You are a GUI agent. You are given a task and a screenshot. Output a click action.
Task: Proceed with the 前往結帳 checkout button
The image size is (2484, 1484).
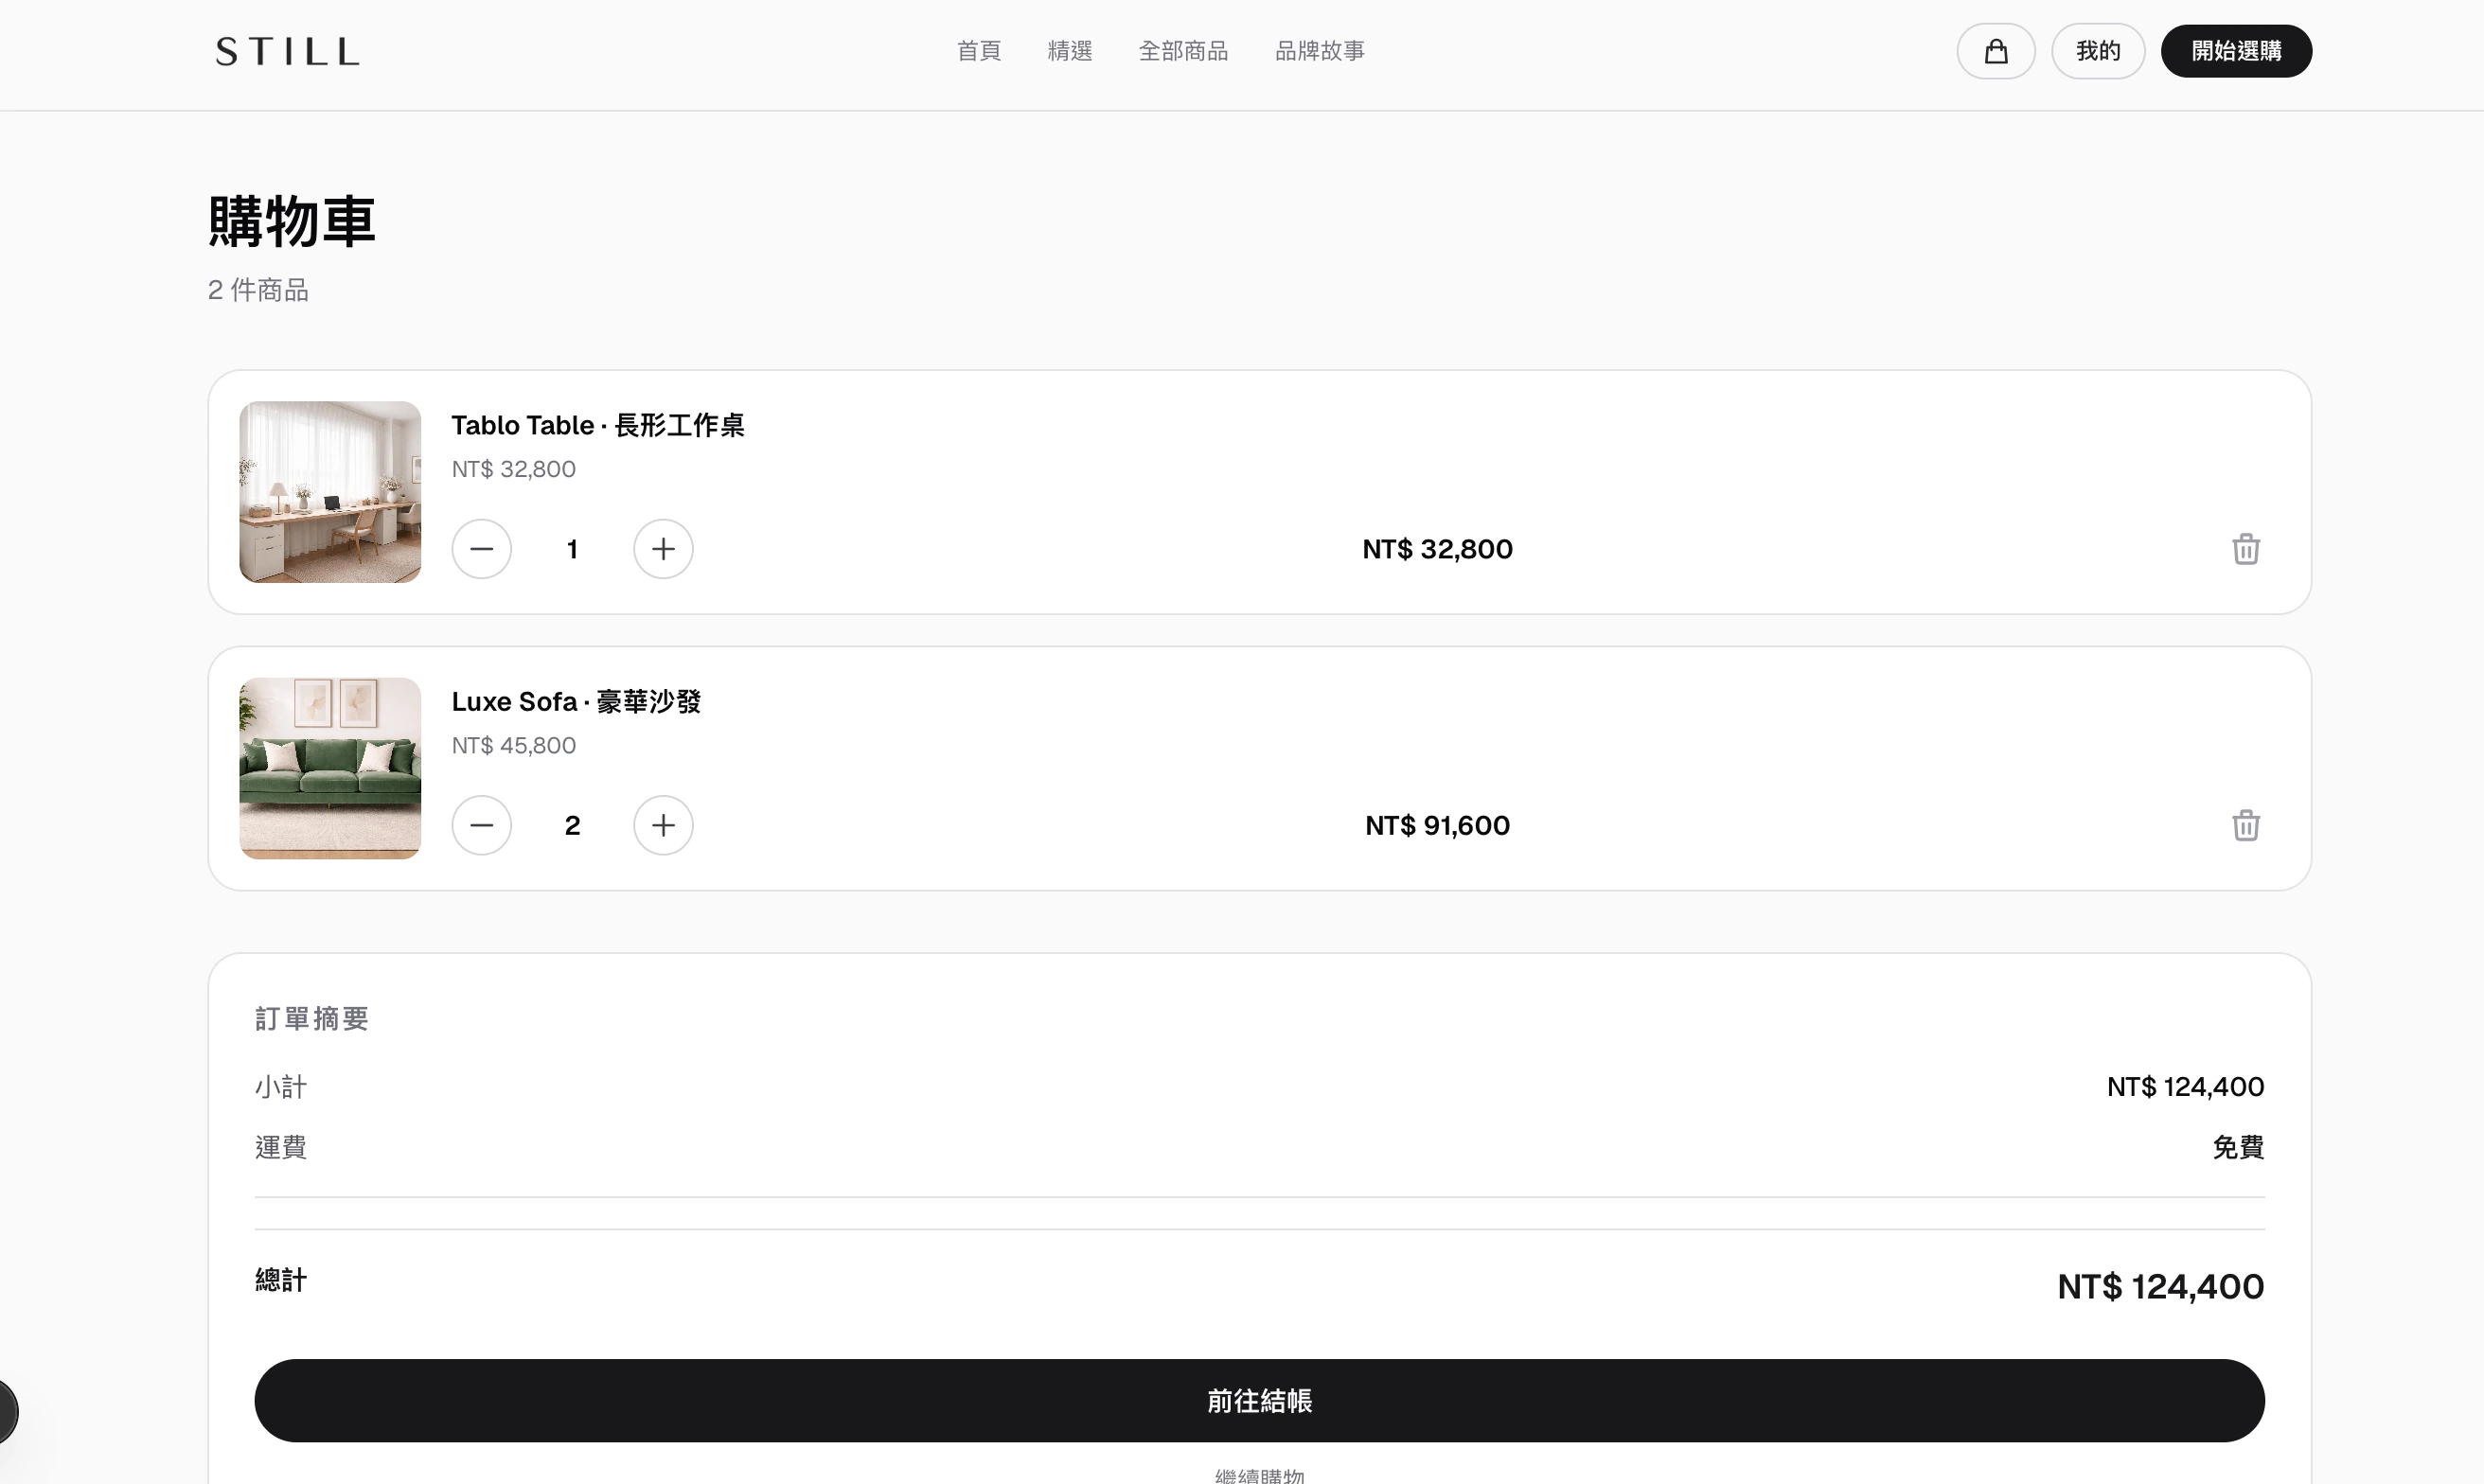[x=1258, y=1400]
